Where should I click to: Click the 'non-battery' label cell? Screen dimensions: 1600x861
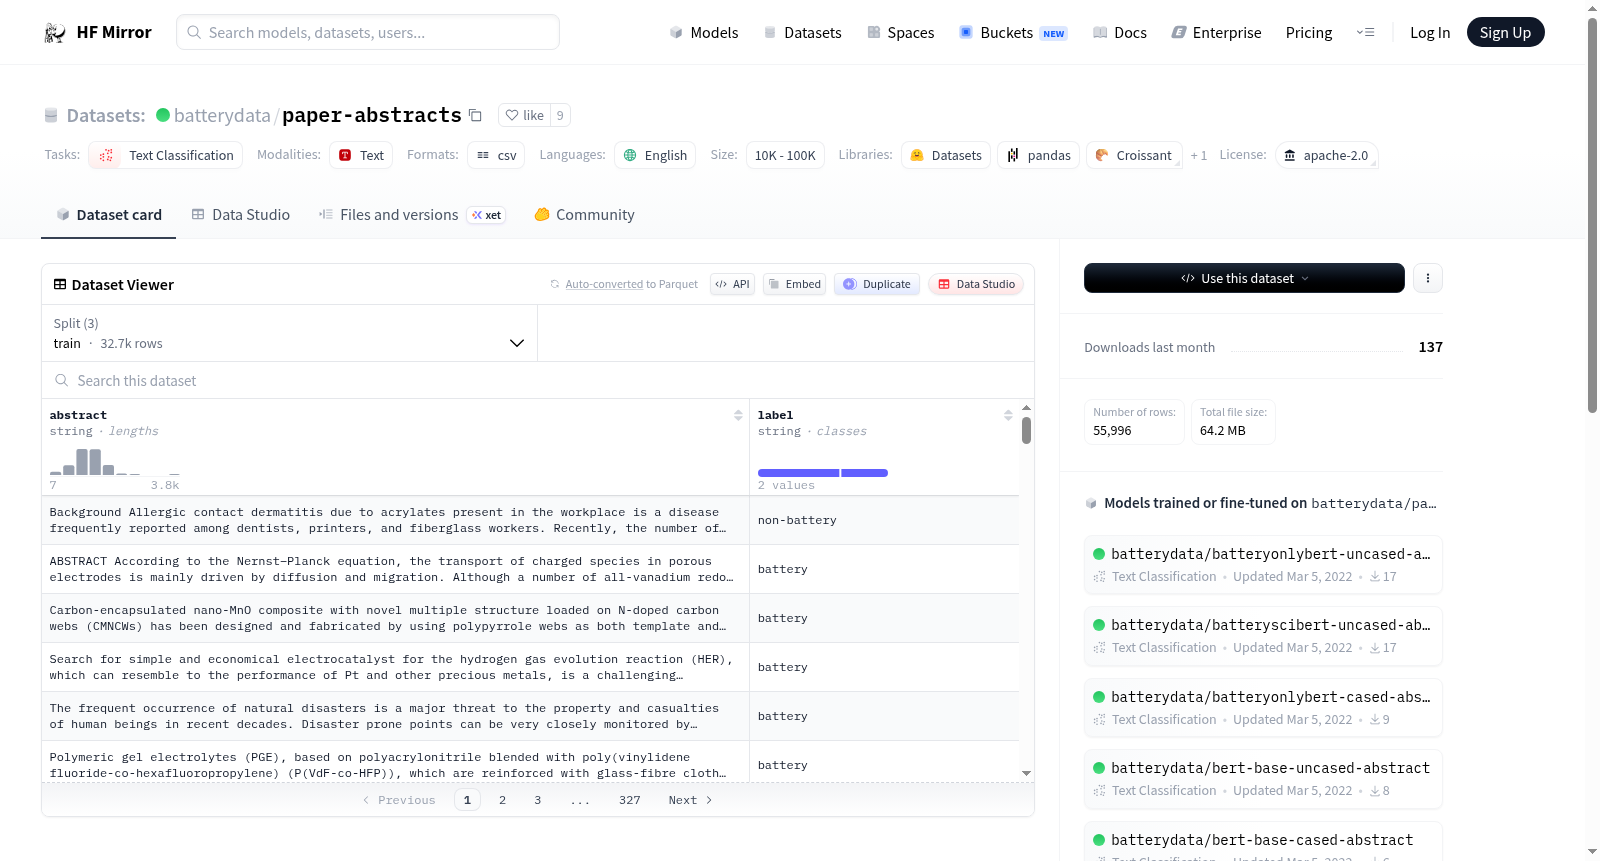(x=884, y=520)
